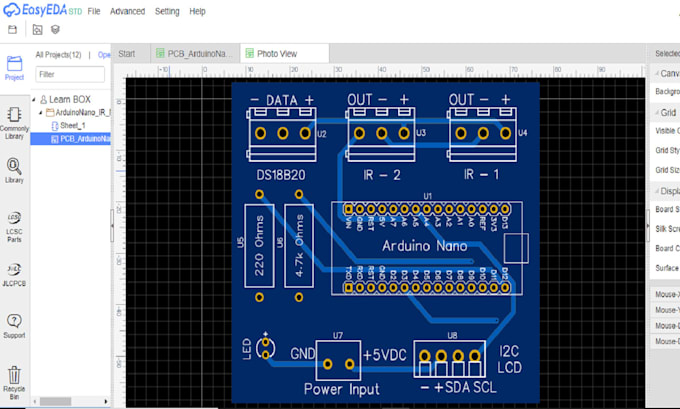Click the DS18B20 label on the PCB
Image resolution: width=680 pixels, height=409 pixels.
click(281, 175)
